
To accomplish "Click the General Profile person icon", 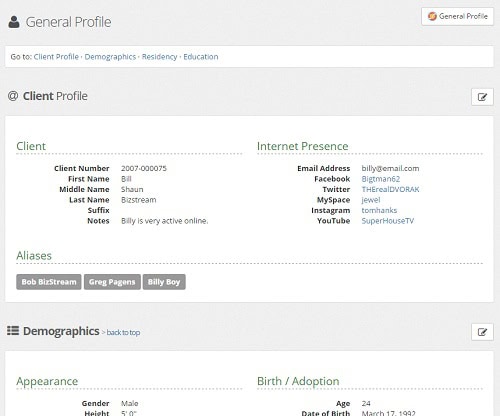I will (14, 22).
